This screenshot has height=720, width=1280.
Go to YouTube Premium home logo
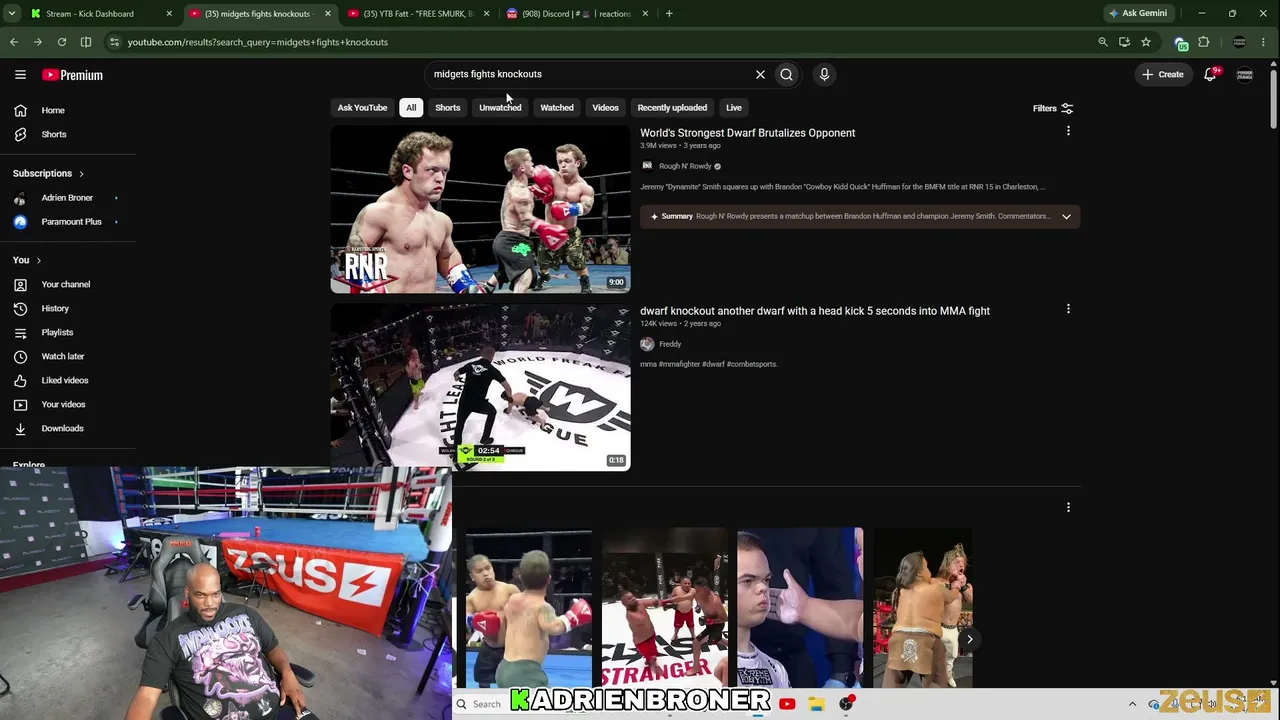pos(72,75)
